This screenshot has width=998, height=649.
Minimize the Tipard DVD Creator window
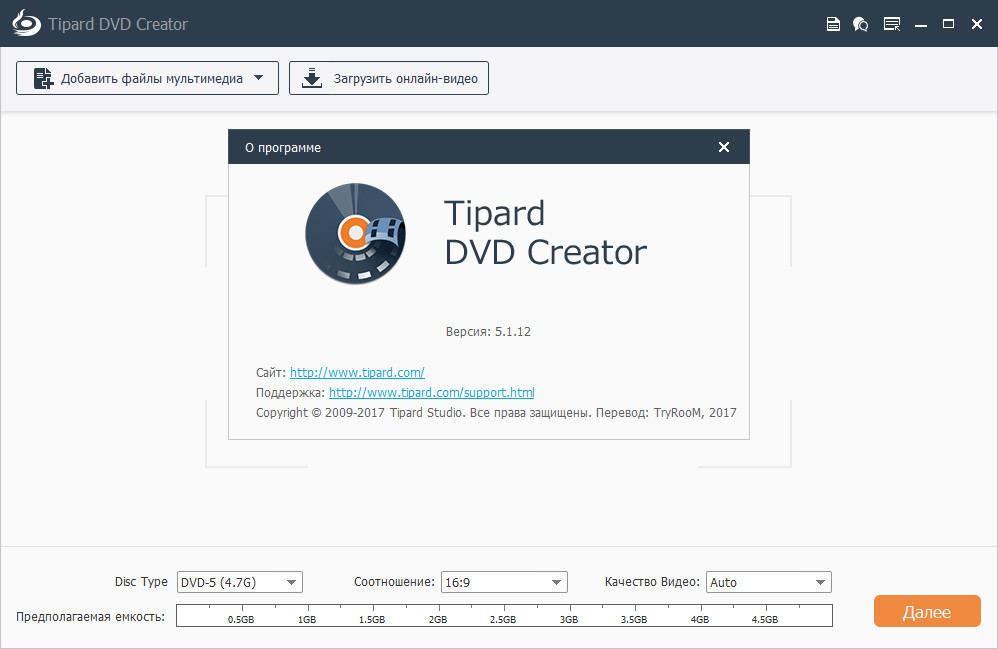click(x=920, y=25)
